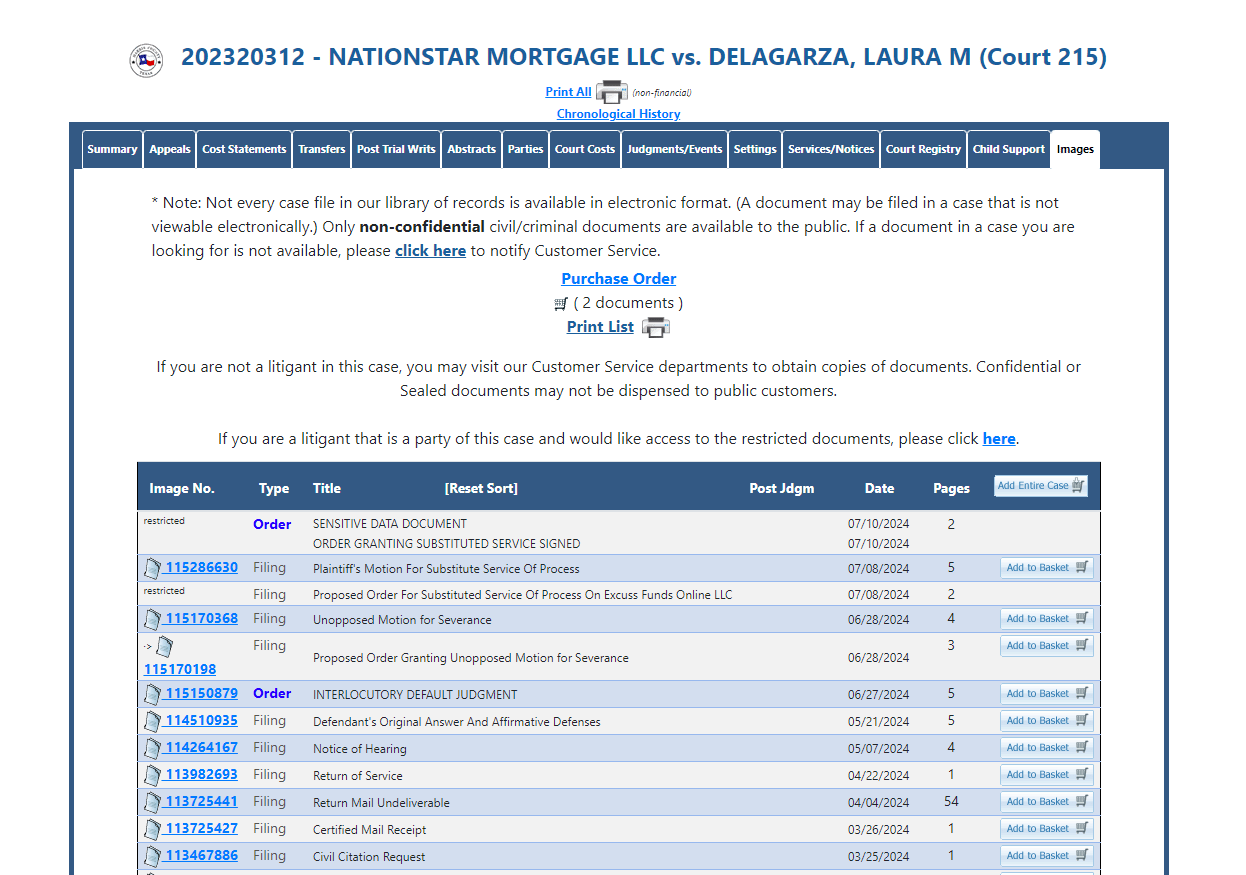Add Certified Mail Receipt to basket
This screenshot has width=1246, height=875.
(x=1047, y=829)
